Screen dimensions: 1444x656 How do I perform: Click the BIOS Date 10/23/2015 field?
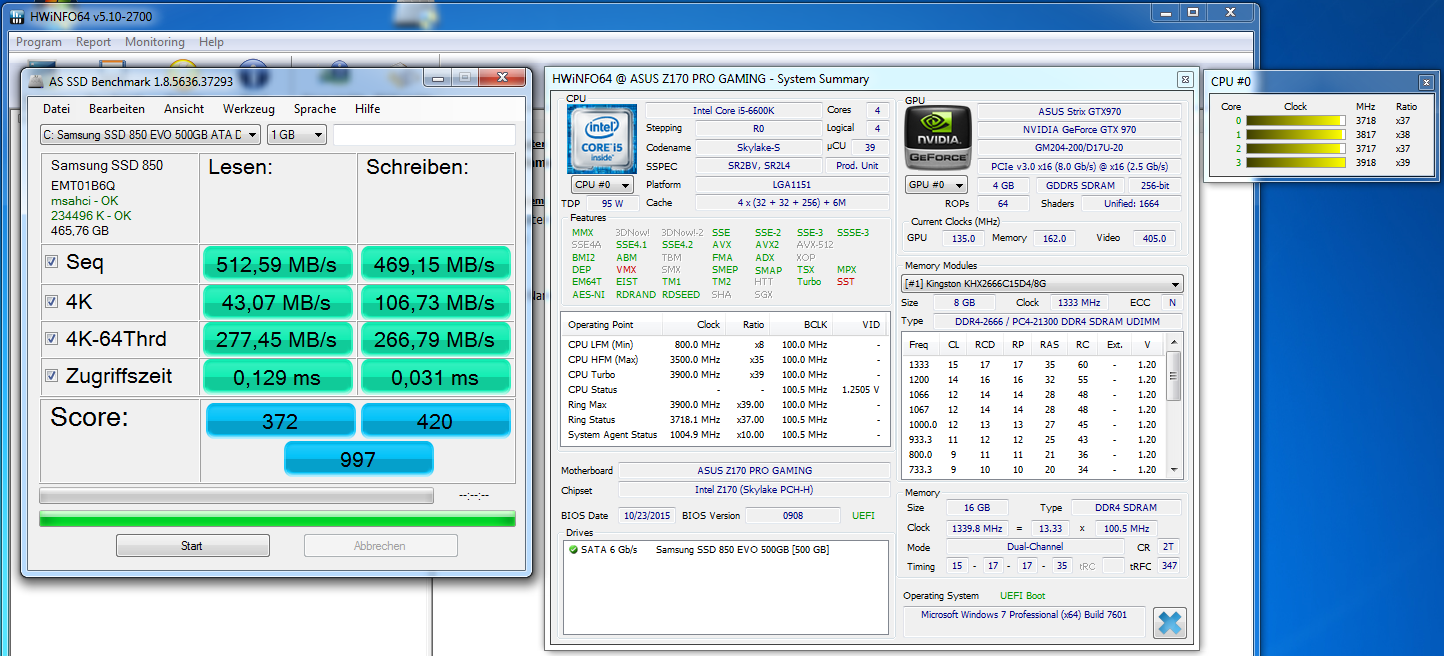point(645,515)
